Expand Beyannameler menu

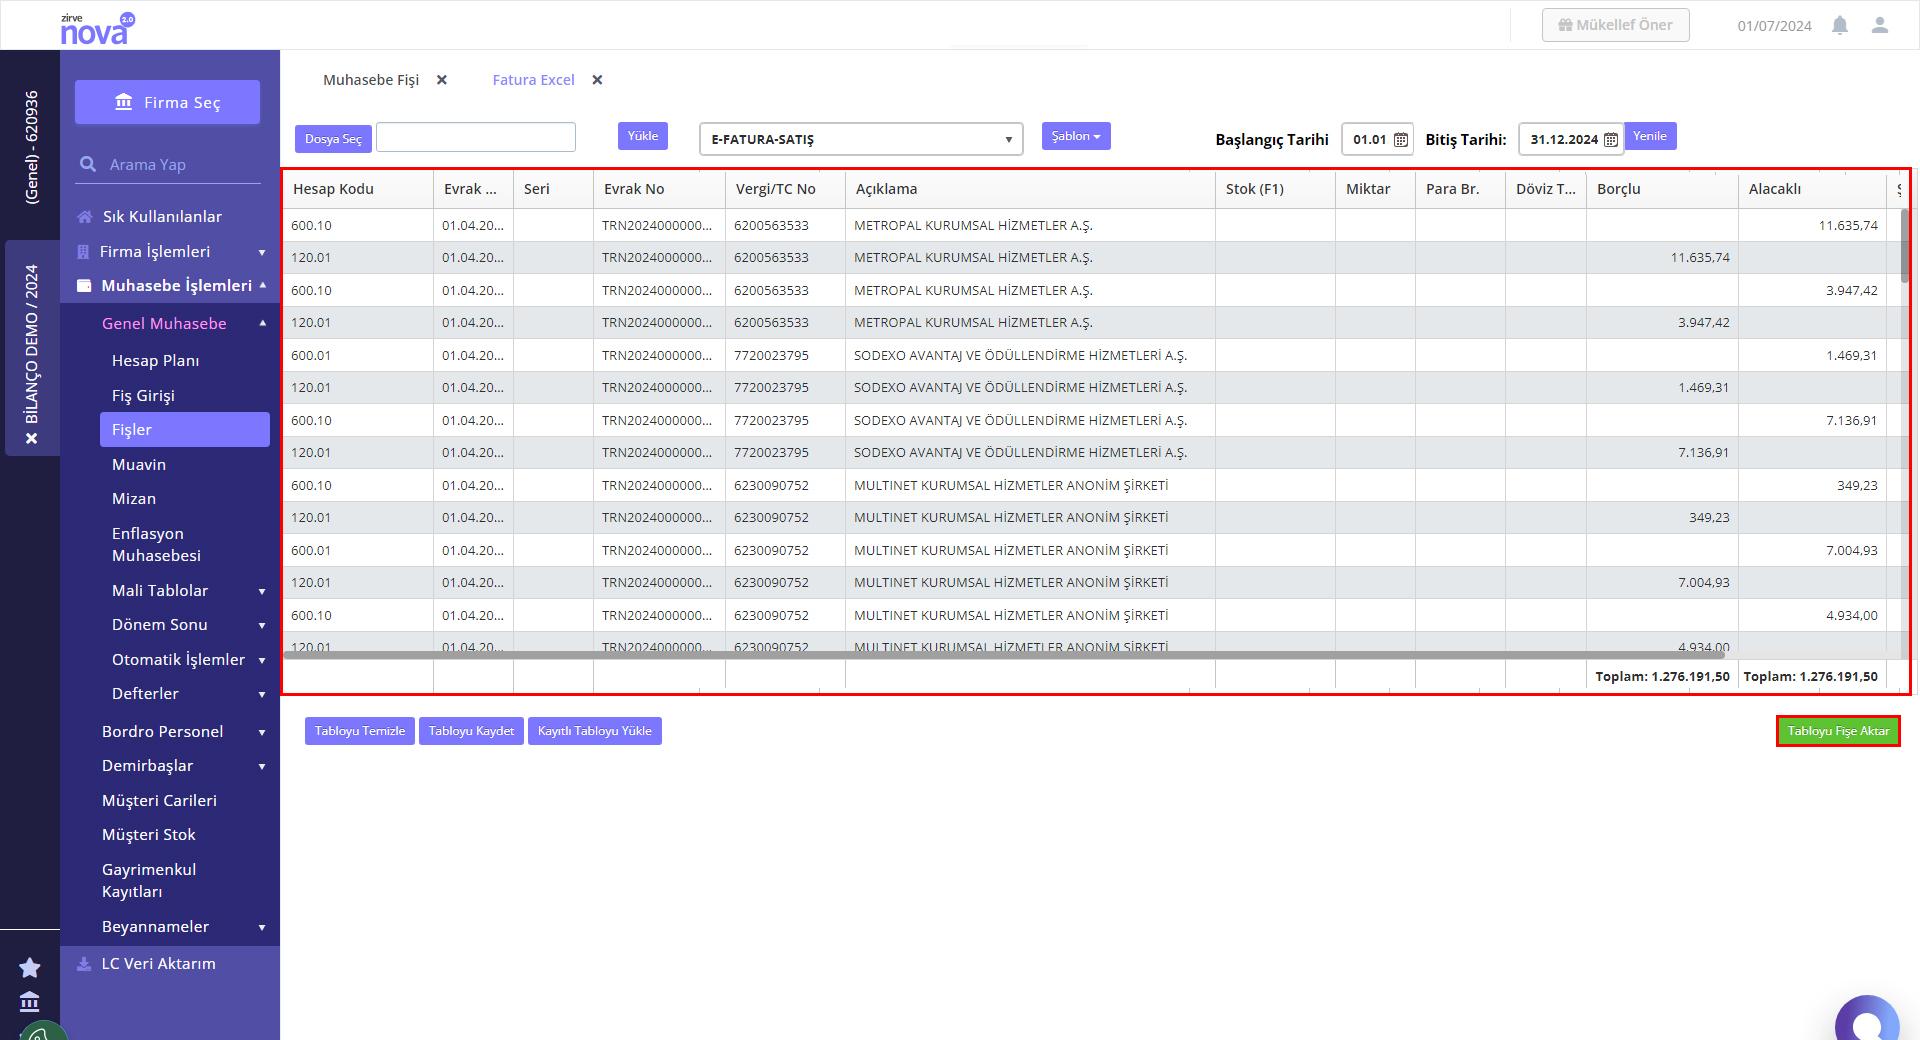pos(262,927)
